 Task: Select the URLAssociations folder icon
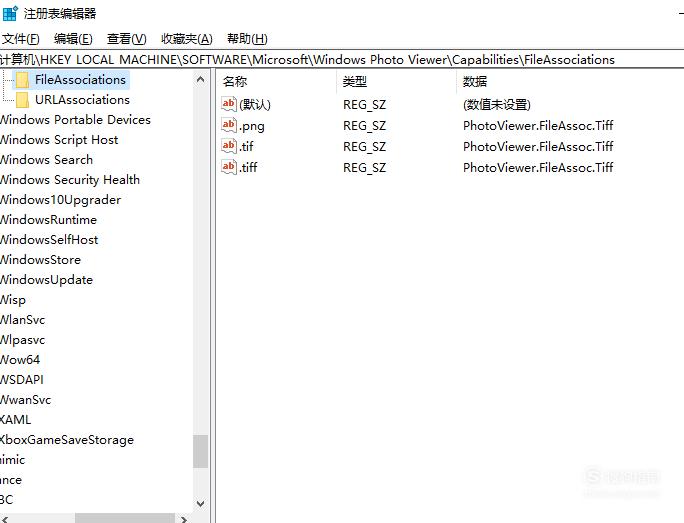tap(22, 100)
